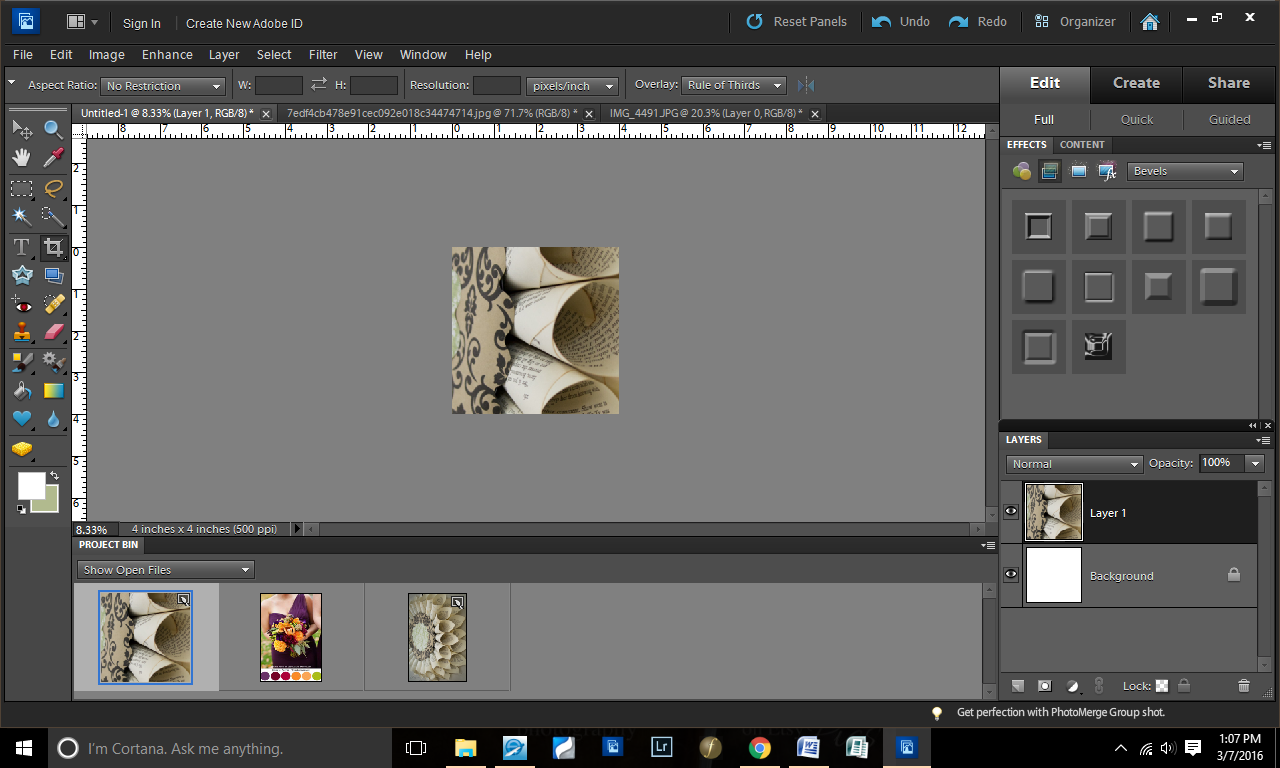
Task: Select the Zoom magnifier tool
Action: (53, 129)
